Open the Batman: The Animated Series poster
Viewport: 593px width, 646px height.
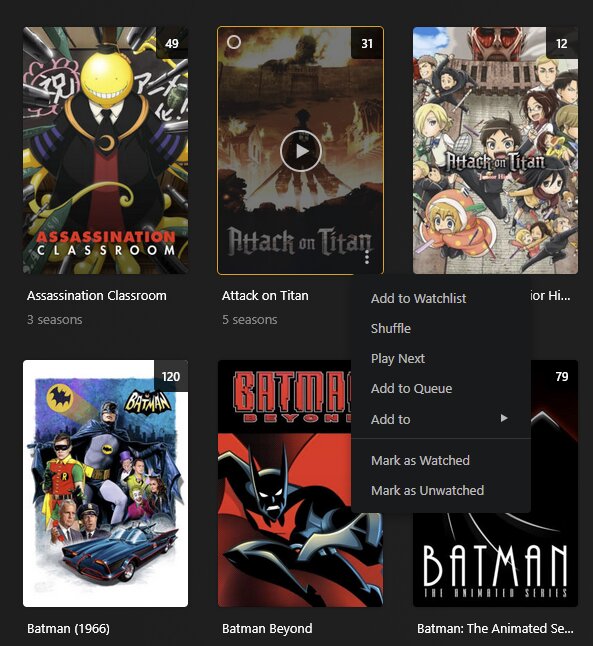pyautogui.click(x=495, y=560)
